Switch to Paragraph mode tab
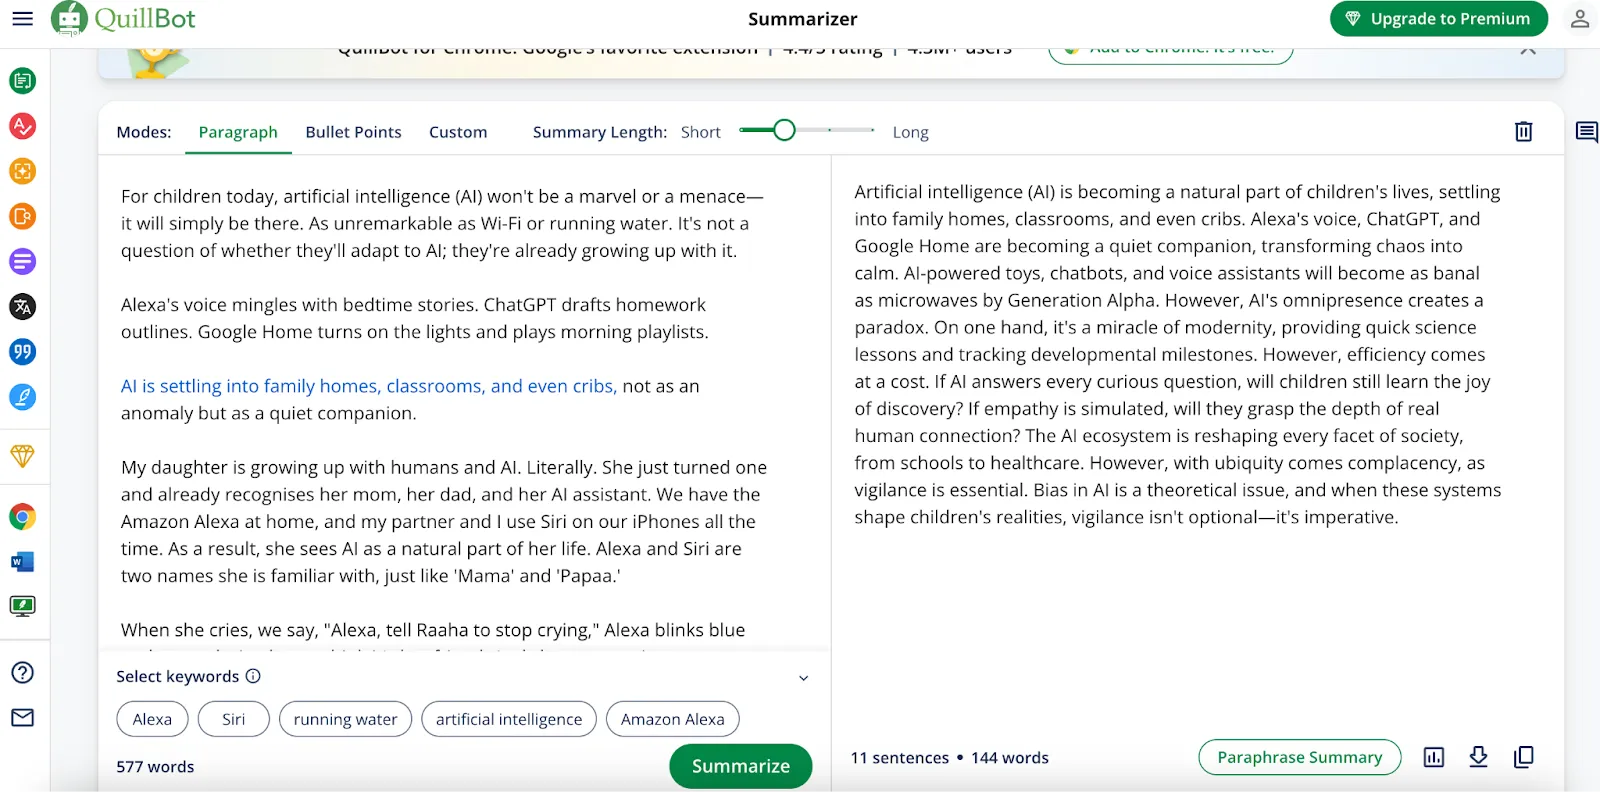 (x=238, y=132)
